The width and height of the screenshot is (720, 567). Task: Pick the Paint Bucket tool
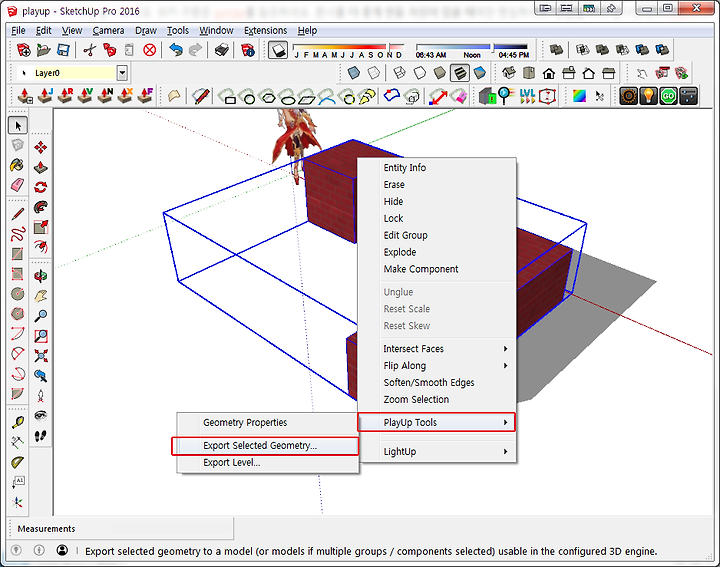tap(17, 165)
